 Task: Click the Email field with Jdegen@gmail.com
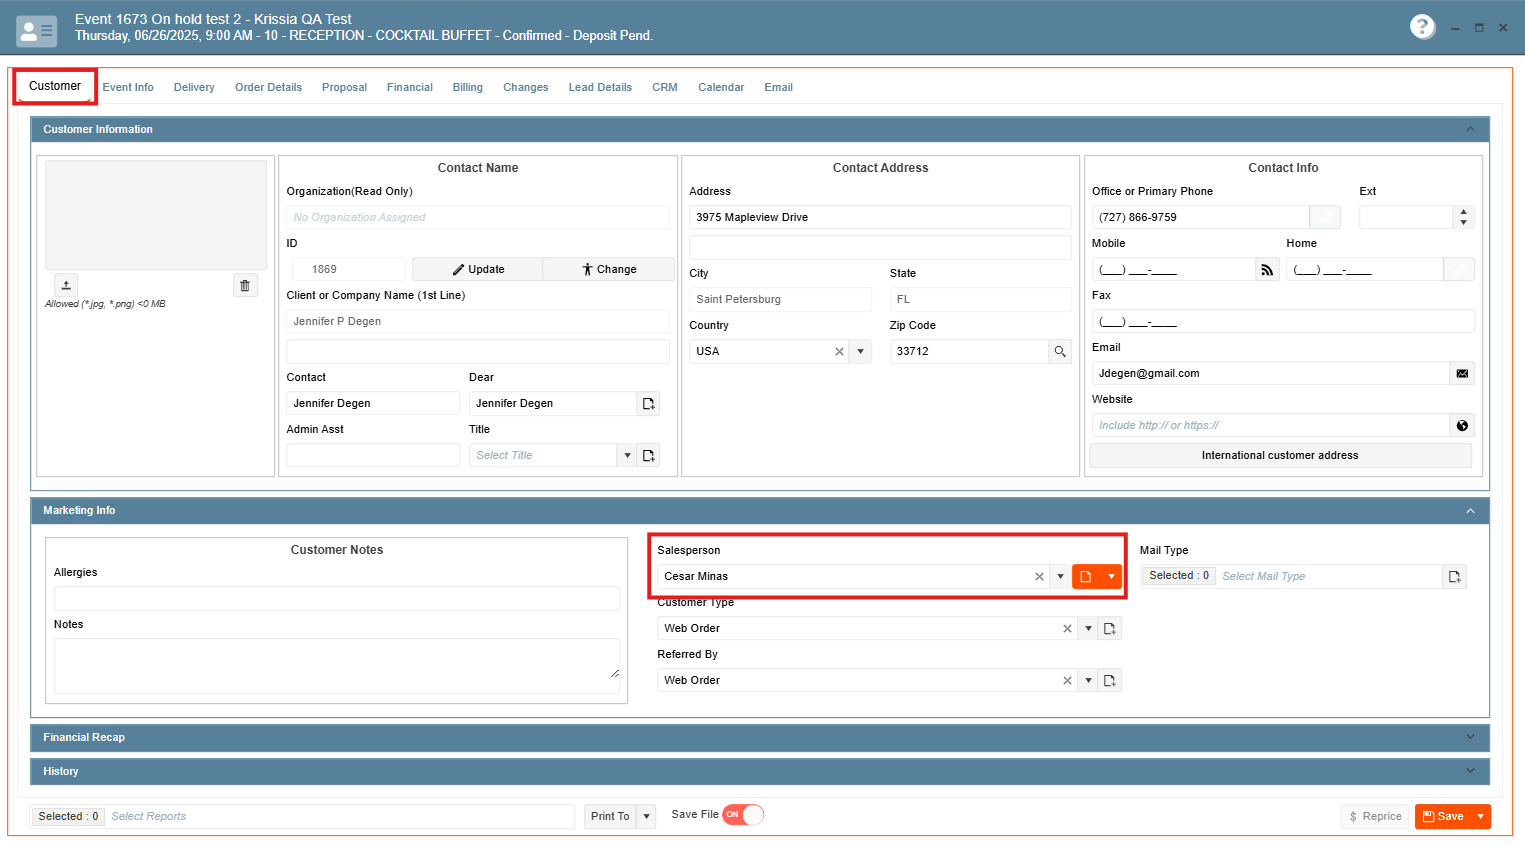(x=1271, y=373)
